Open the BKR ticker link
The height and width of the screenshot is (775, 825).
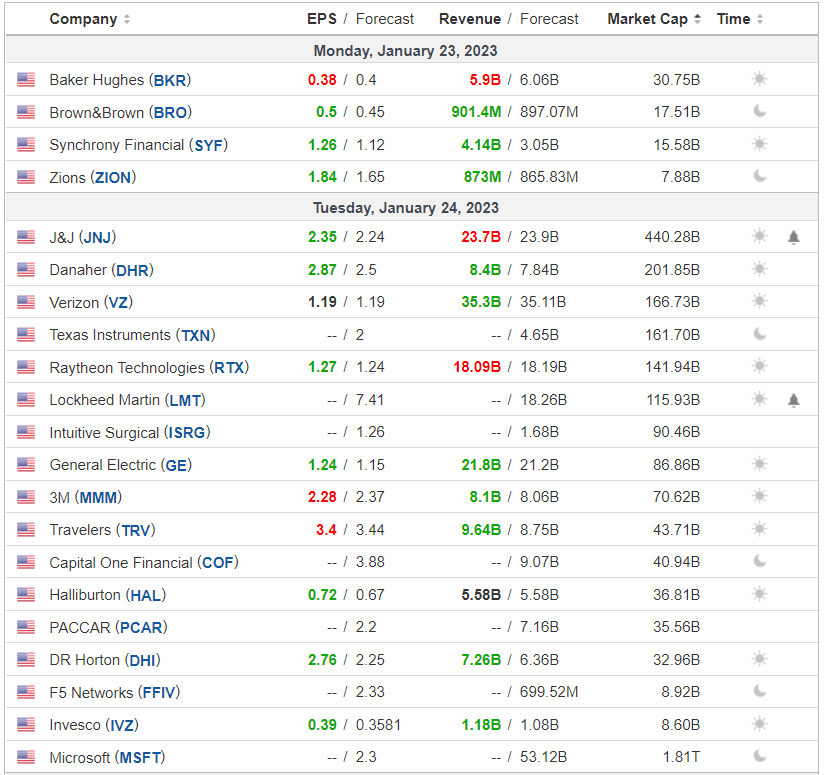tap(169, 80)
